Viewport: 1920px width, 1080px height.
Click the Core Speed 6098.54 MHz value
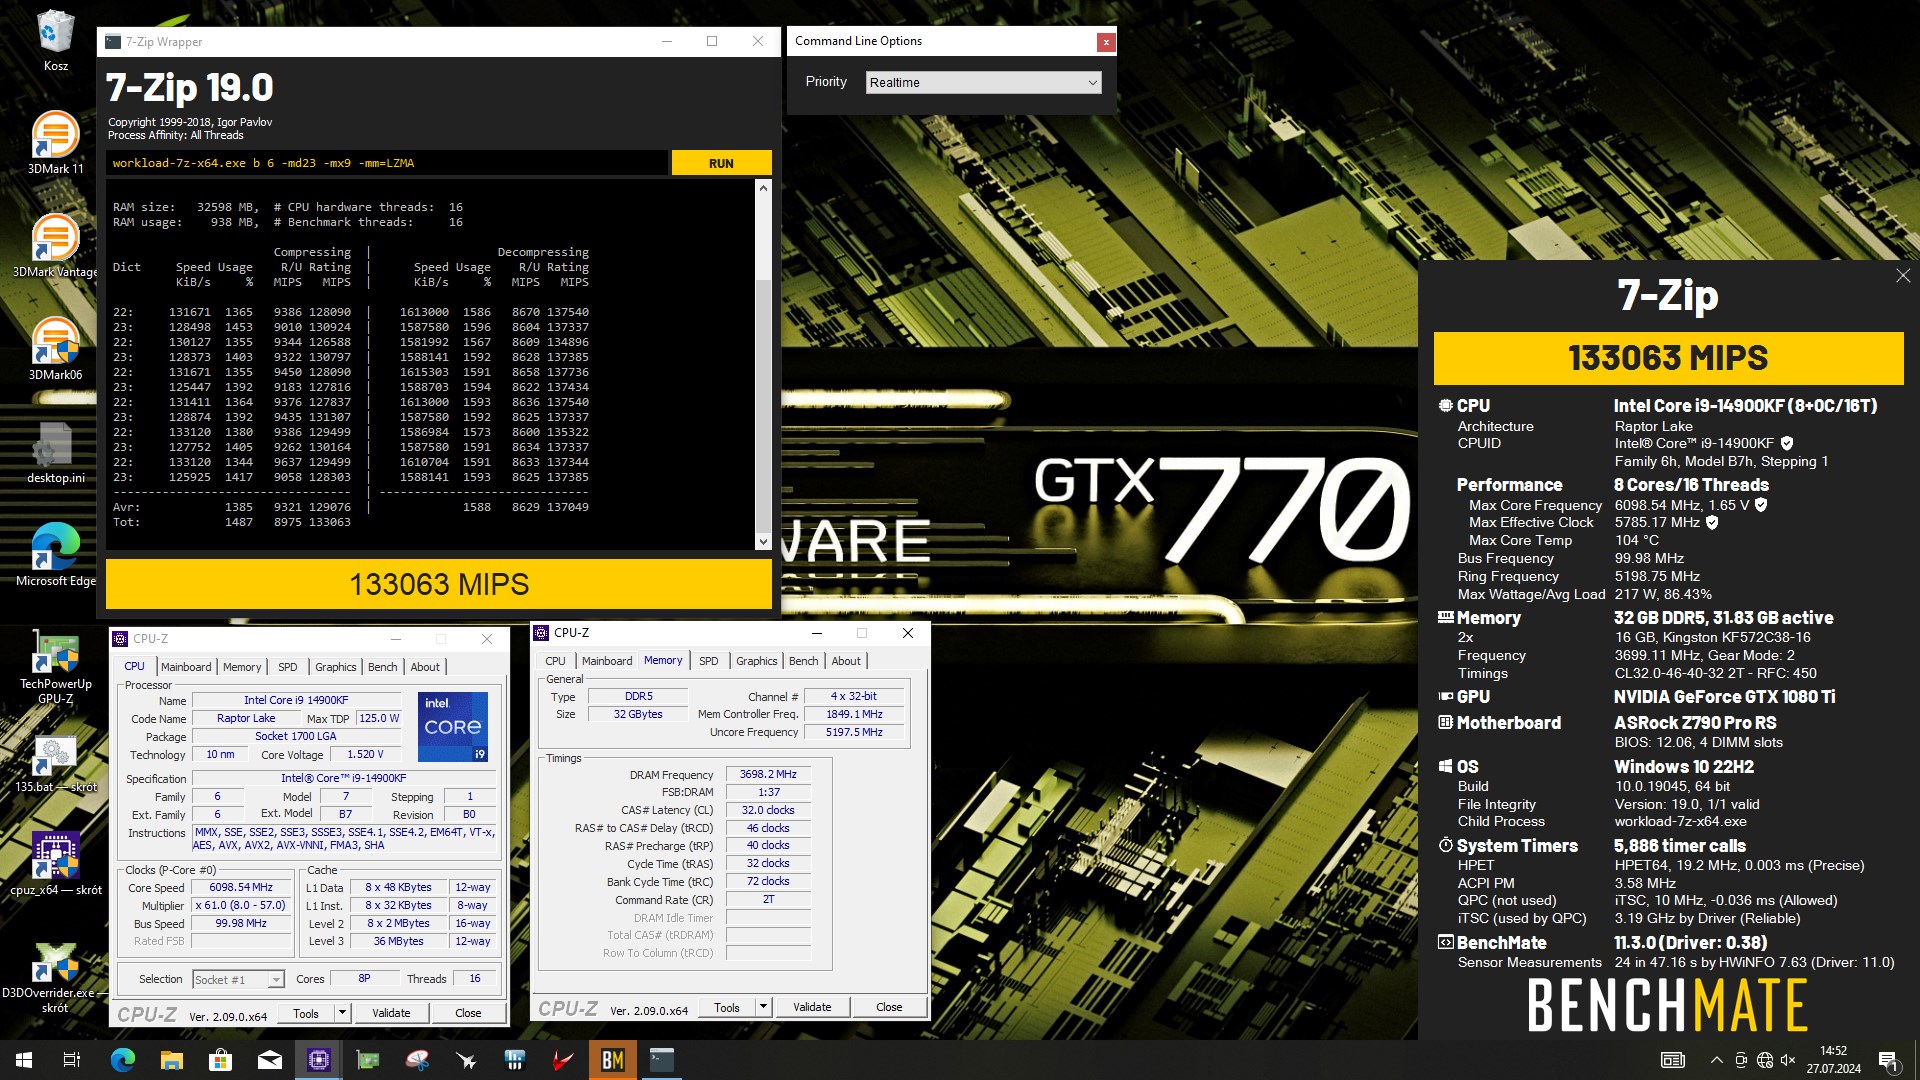pos(241,888)
